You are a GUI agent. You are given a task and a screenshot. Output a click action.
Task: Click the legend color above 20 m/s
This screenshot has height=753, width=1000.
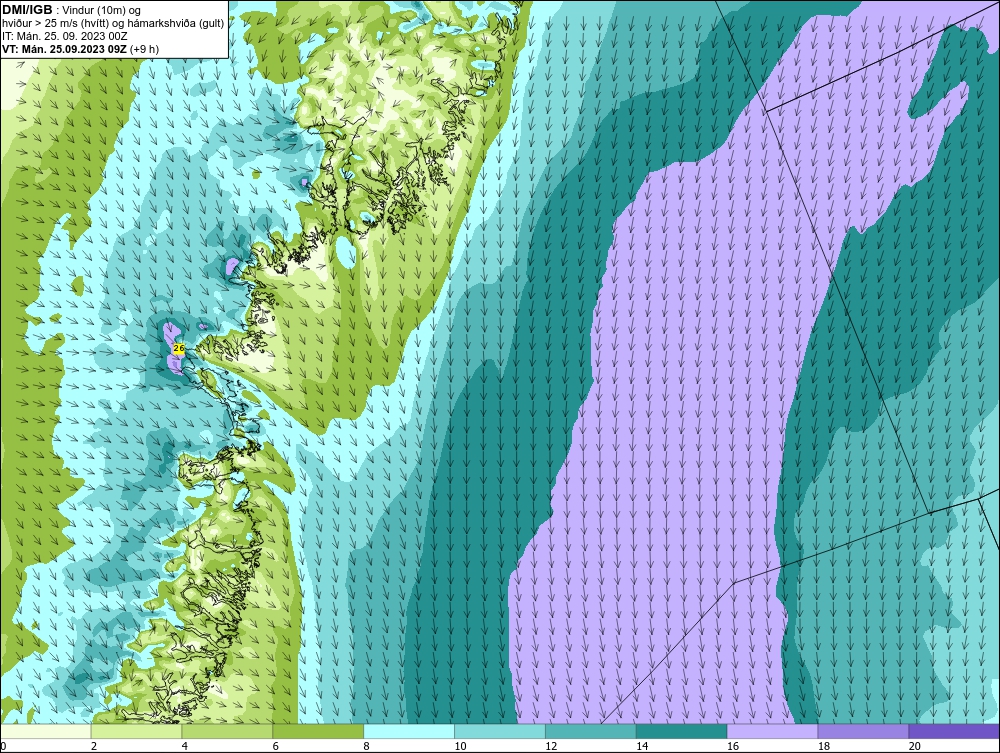click(x=953, y=731)
